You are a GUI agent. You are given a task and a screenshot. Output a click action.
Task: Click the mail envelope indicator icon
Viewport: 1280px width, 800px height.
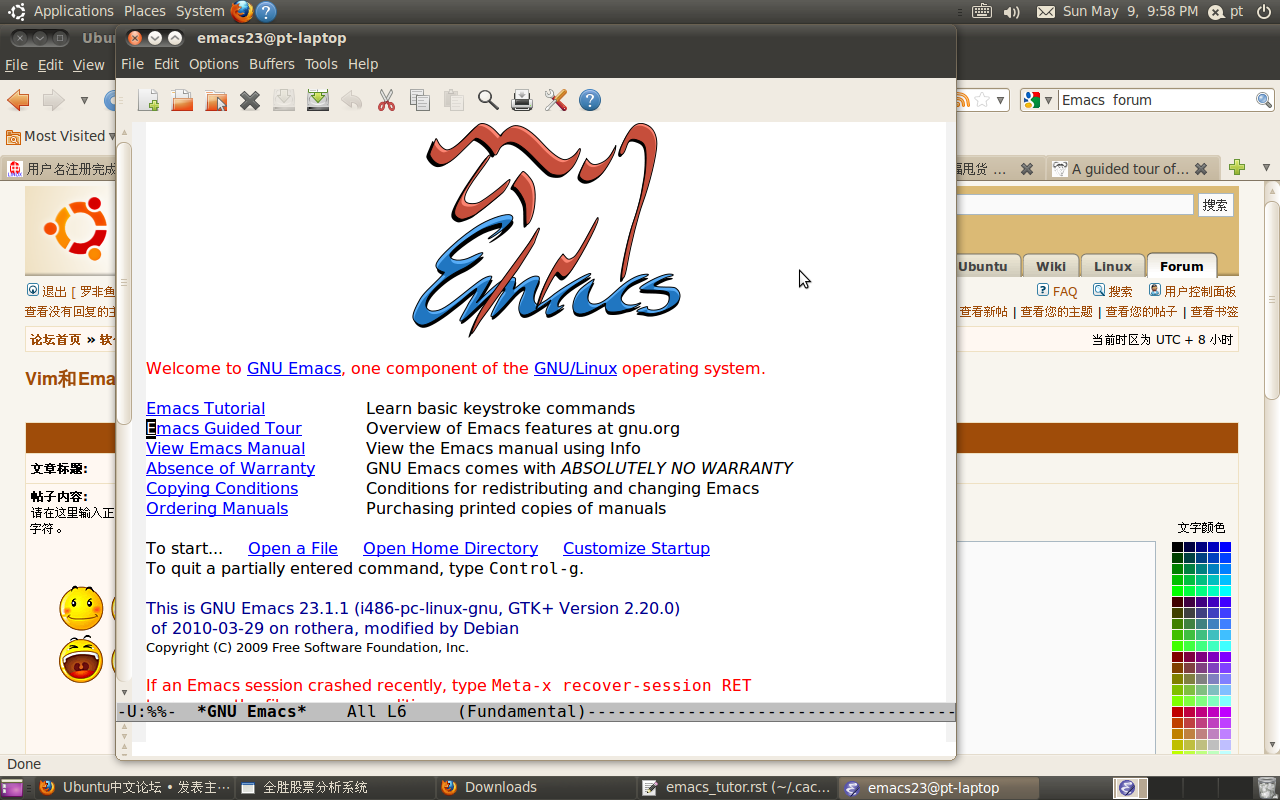(1046, 12)
